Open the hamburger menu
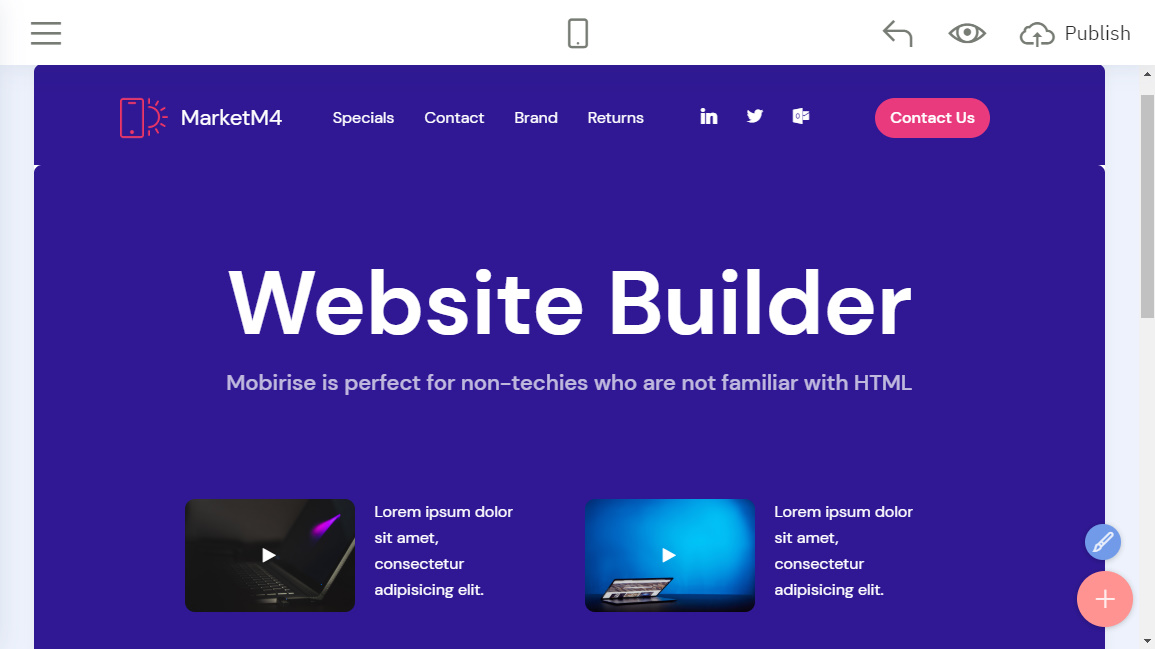This screenshot has width=1155, height=649. coord(46,33)
